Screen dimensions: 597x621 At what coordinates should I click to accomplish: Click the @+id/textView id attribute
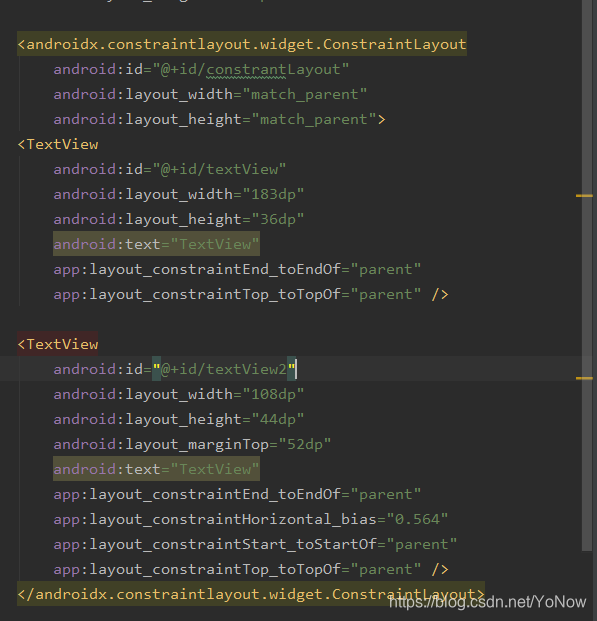170,169
